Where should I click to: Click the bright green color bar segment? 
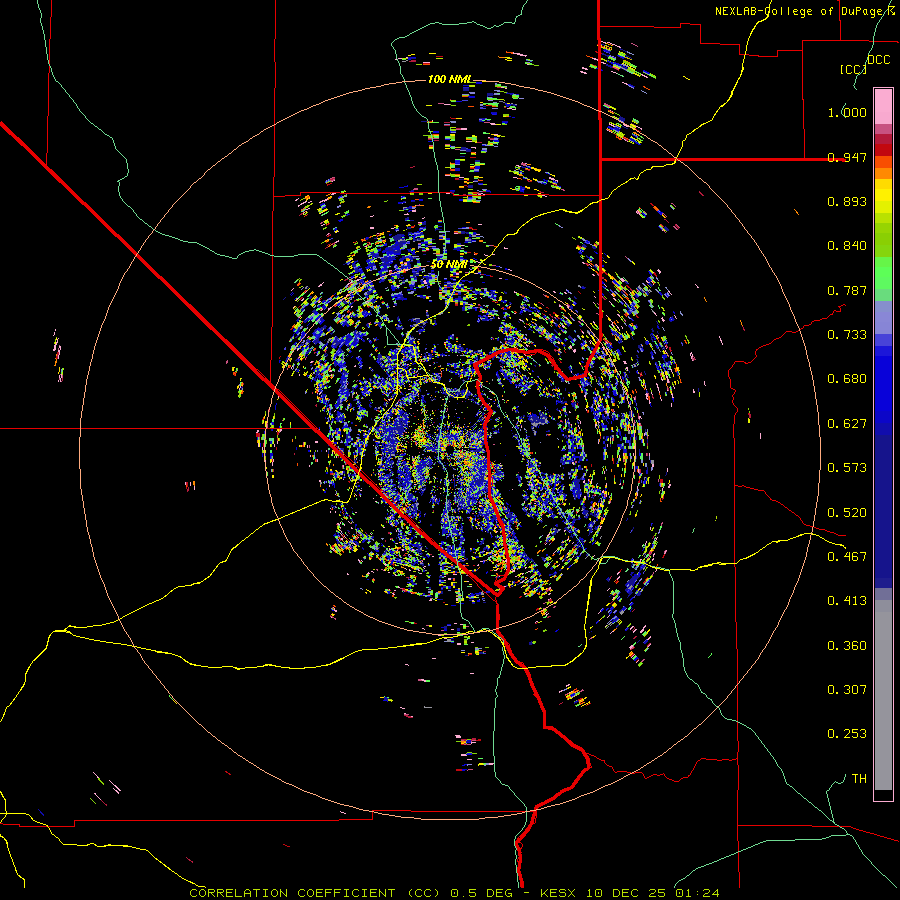[883, 273]
